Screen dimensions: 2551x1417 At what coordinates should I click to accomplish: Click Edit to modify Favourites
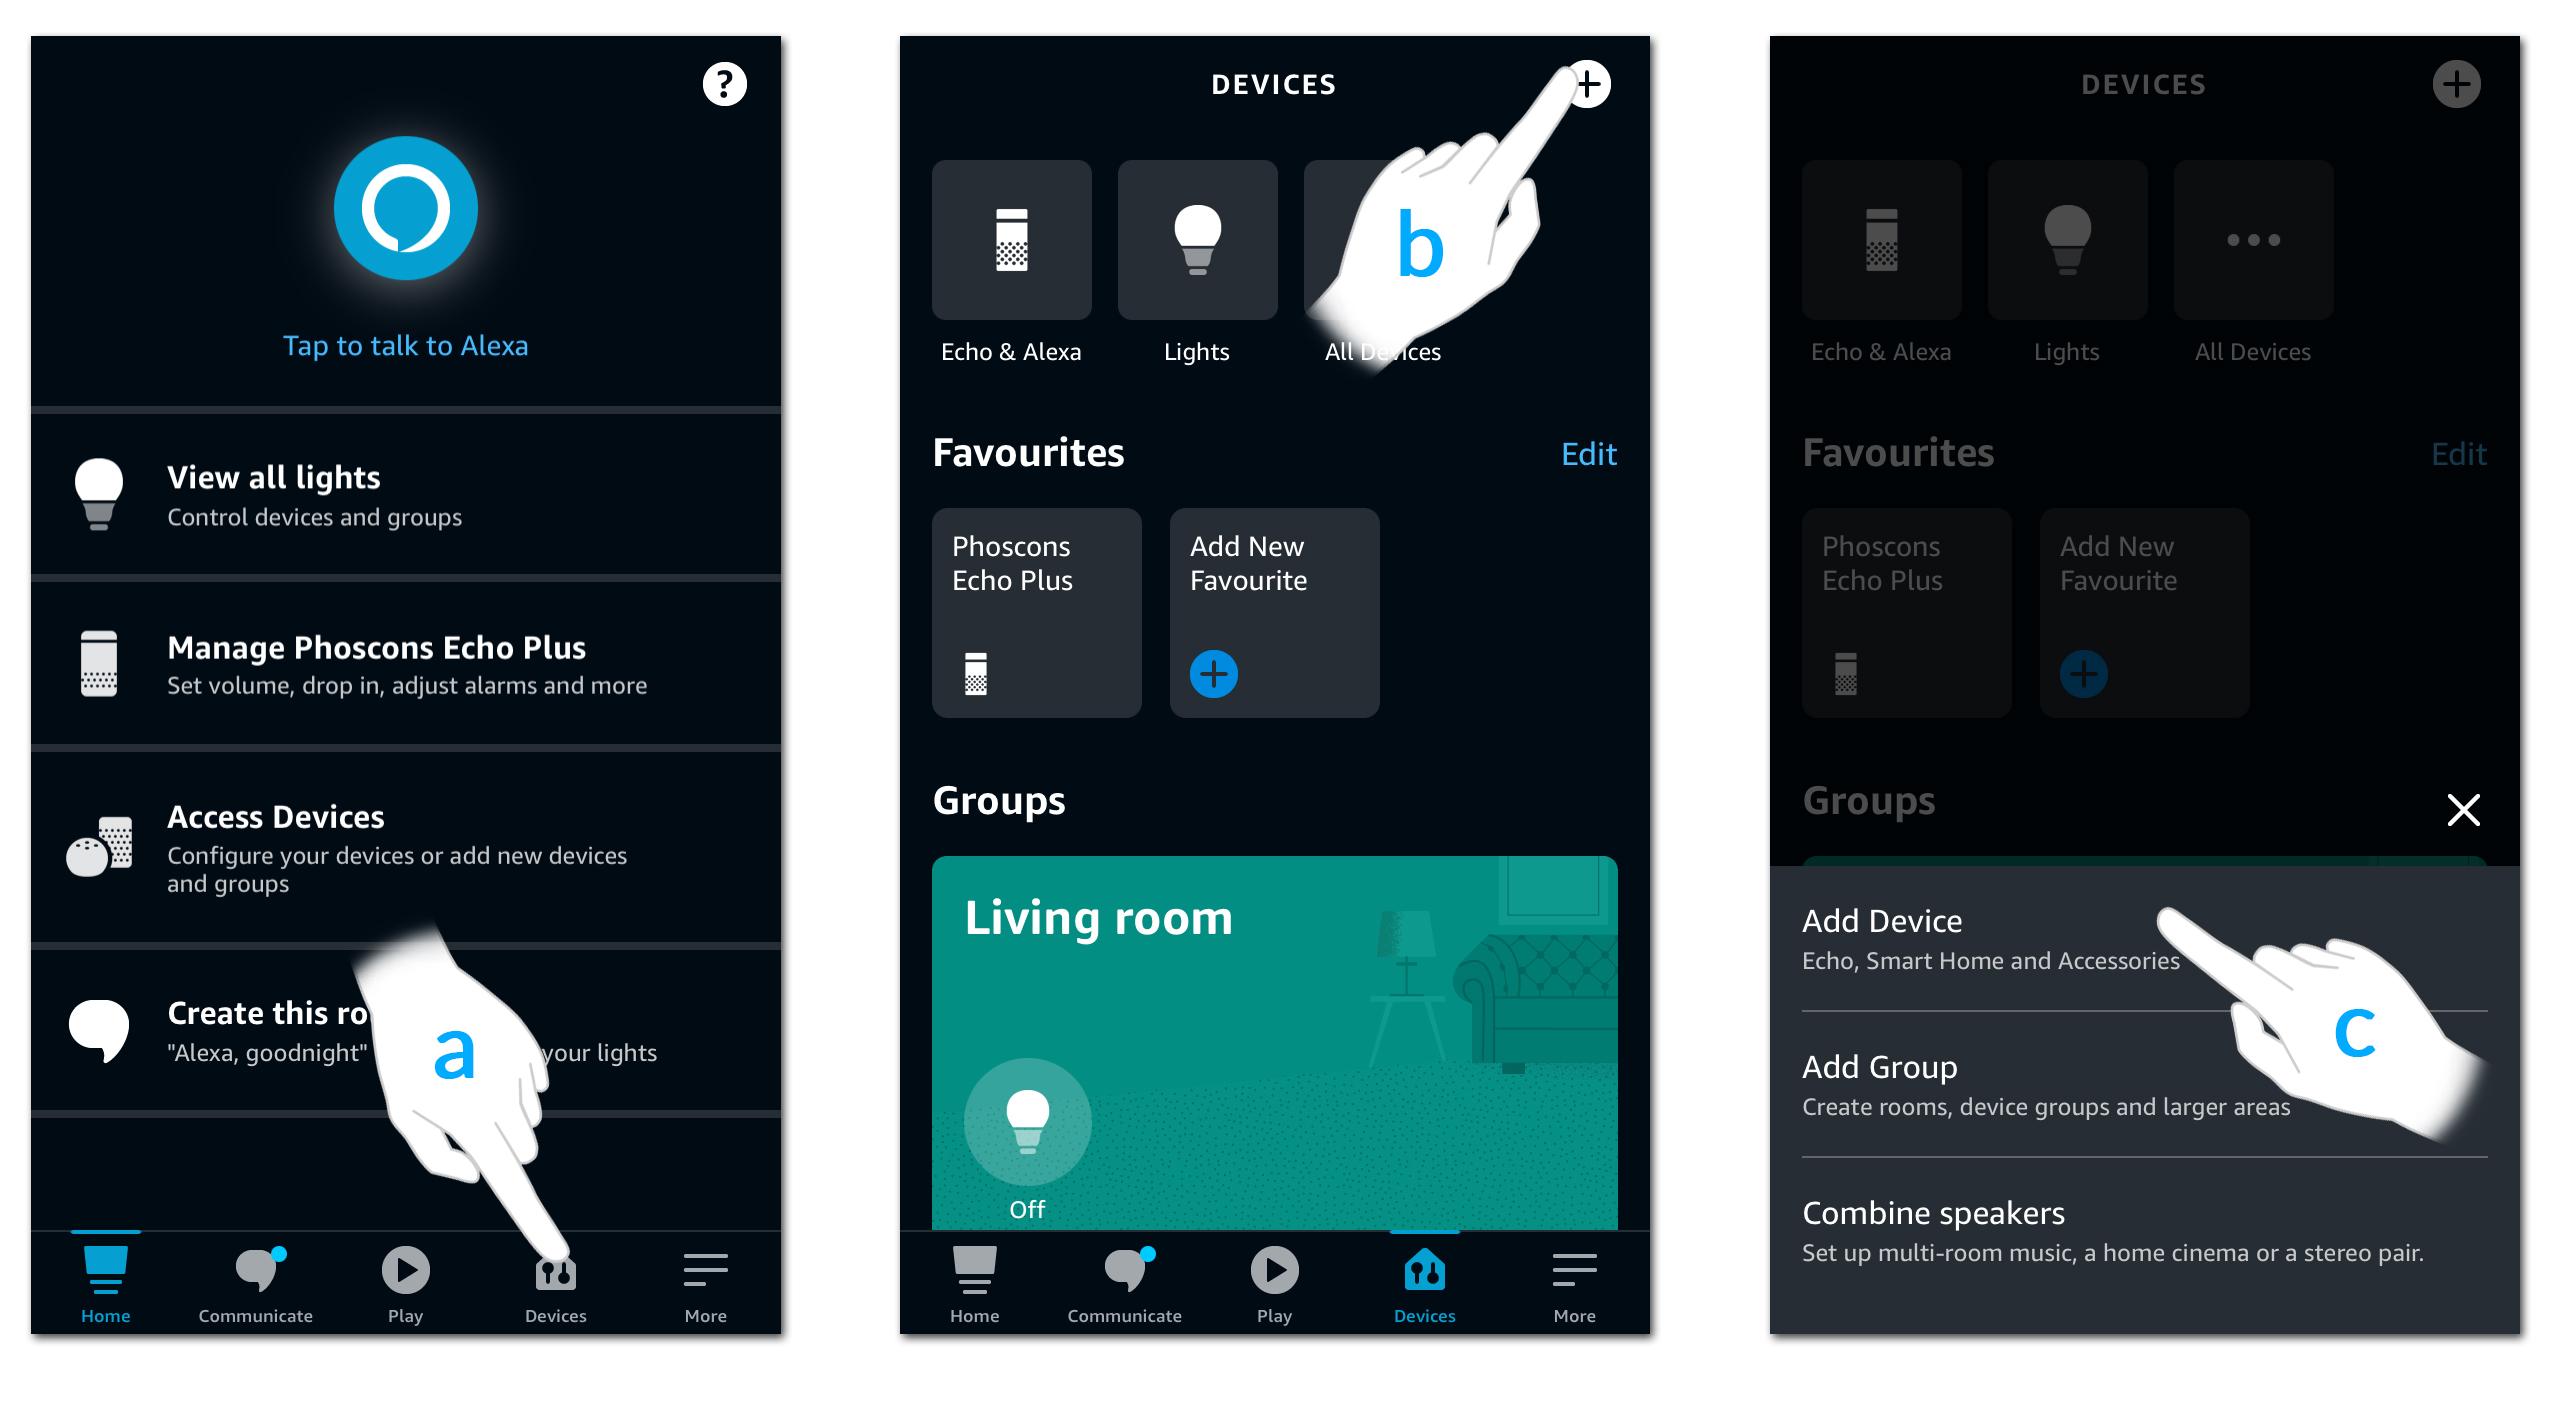pos(1590,455)
